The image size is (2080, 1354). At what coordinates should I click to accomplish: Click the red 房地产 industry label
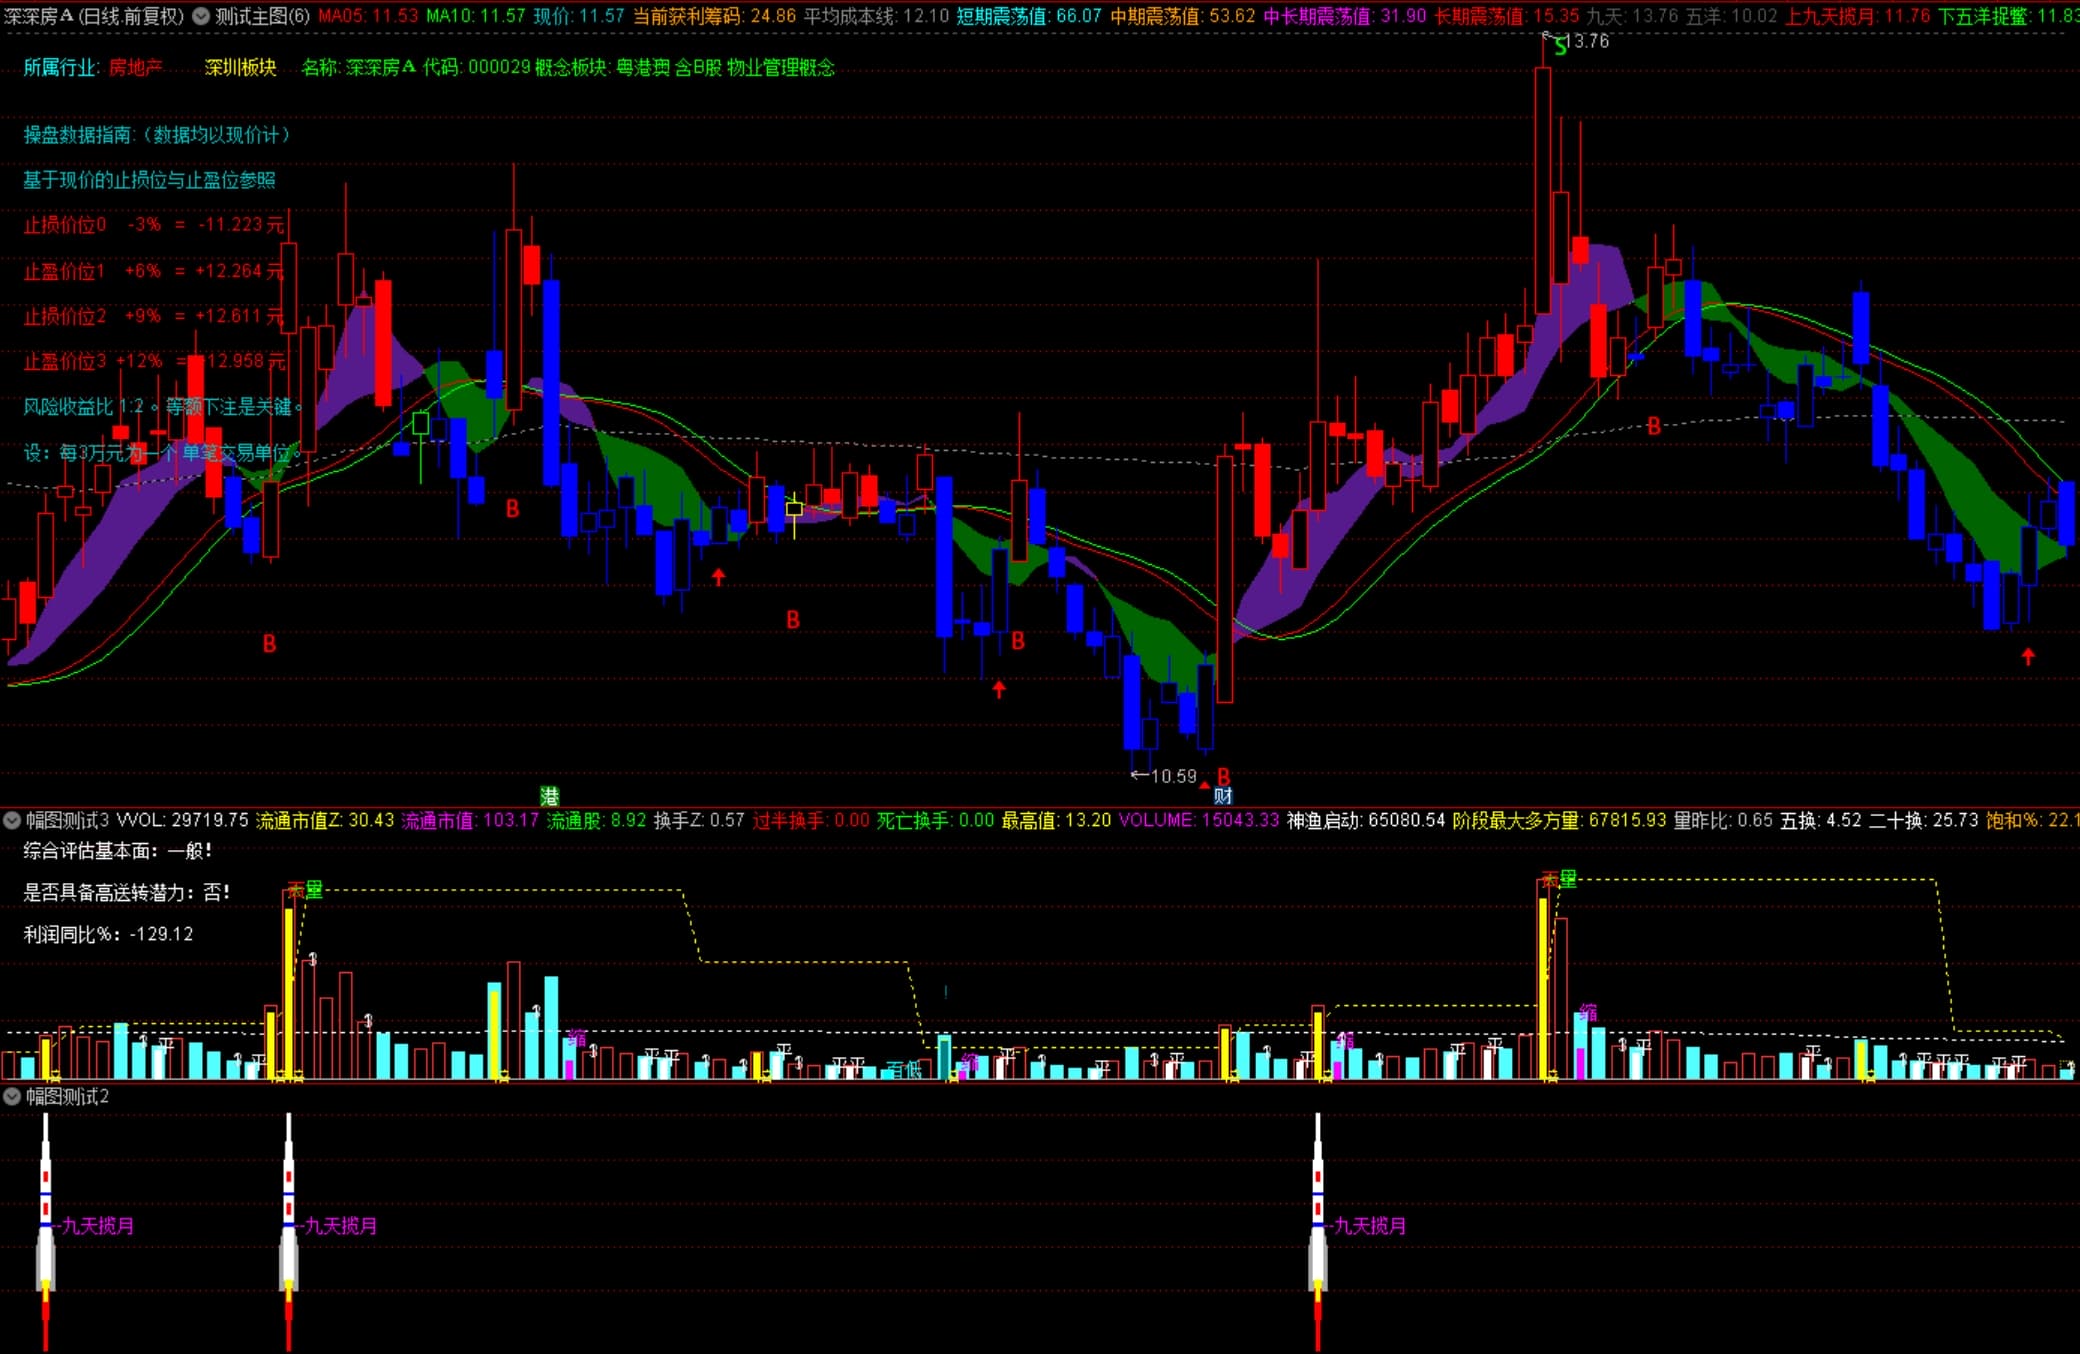point(135,67)
